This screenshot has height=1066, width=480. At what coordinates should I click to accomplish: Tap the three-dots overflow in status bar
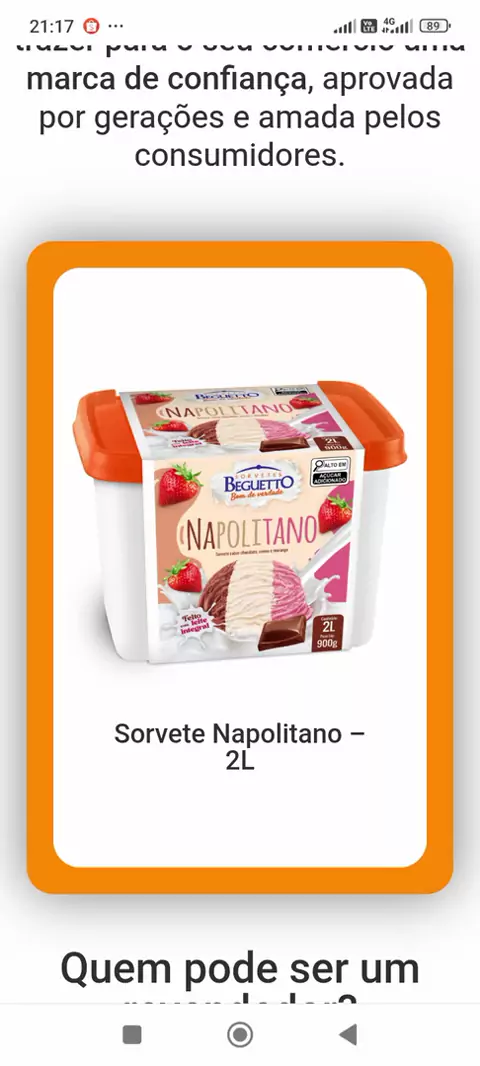click(x=116, y=27)
